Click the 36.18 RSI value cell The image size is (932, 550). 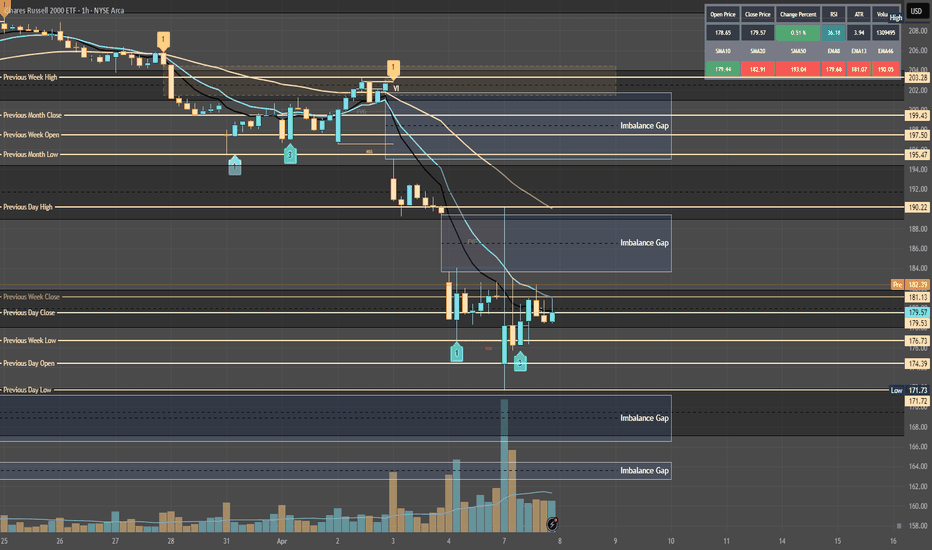pyautogui.click(x=833, y=33)
